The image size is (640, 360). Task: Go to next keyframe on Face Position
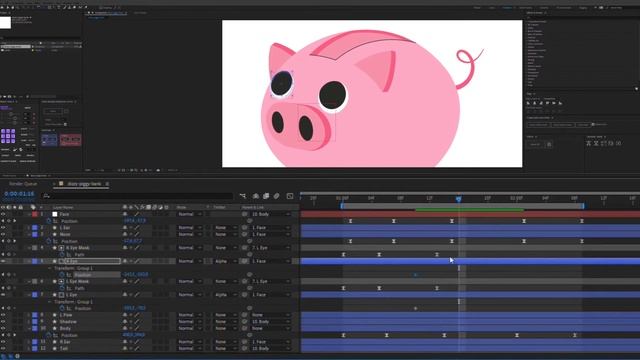(x=15, y=221)
